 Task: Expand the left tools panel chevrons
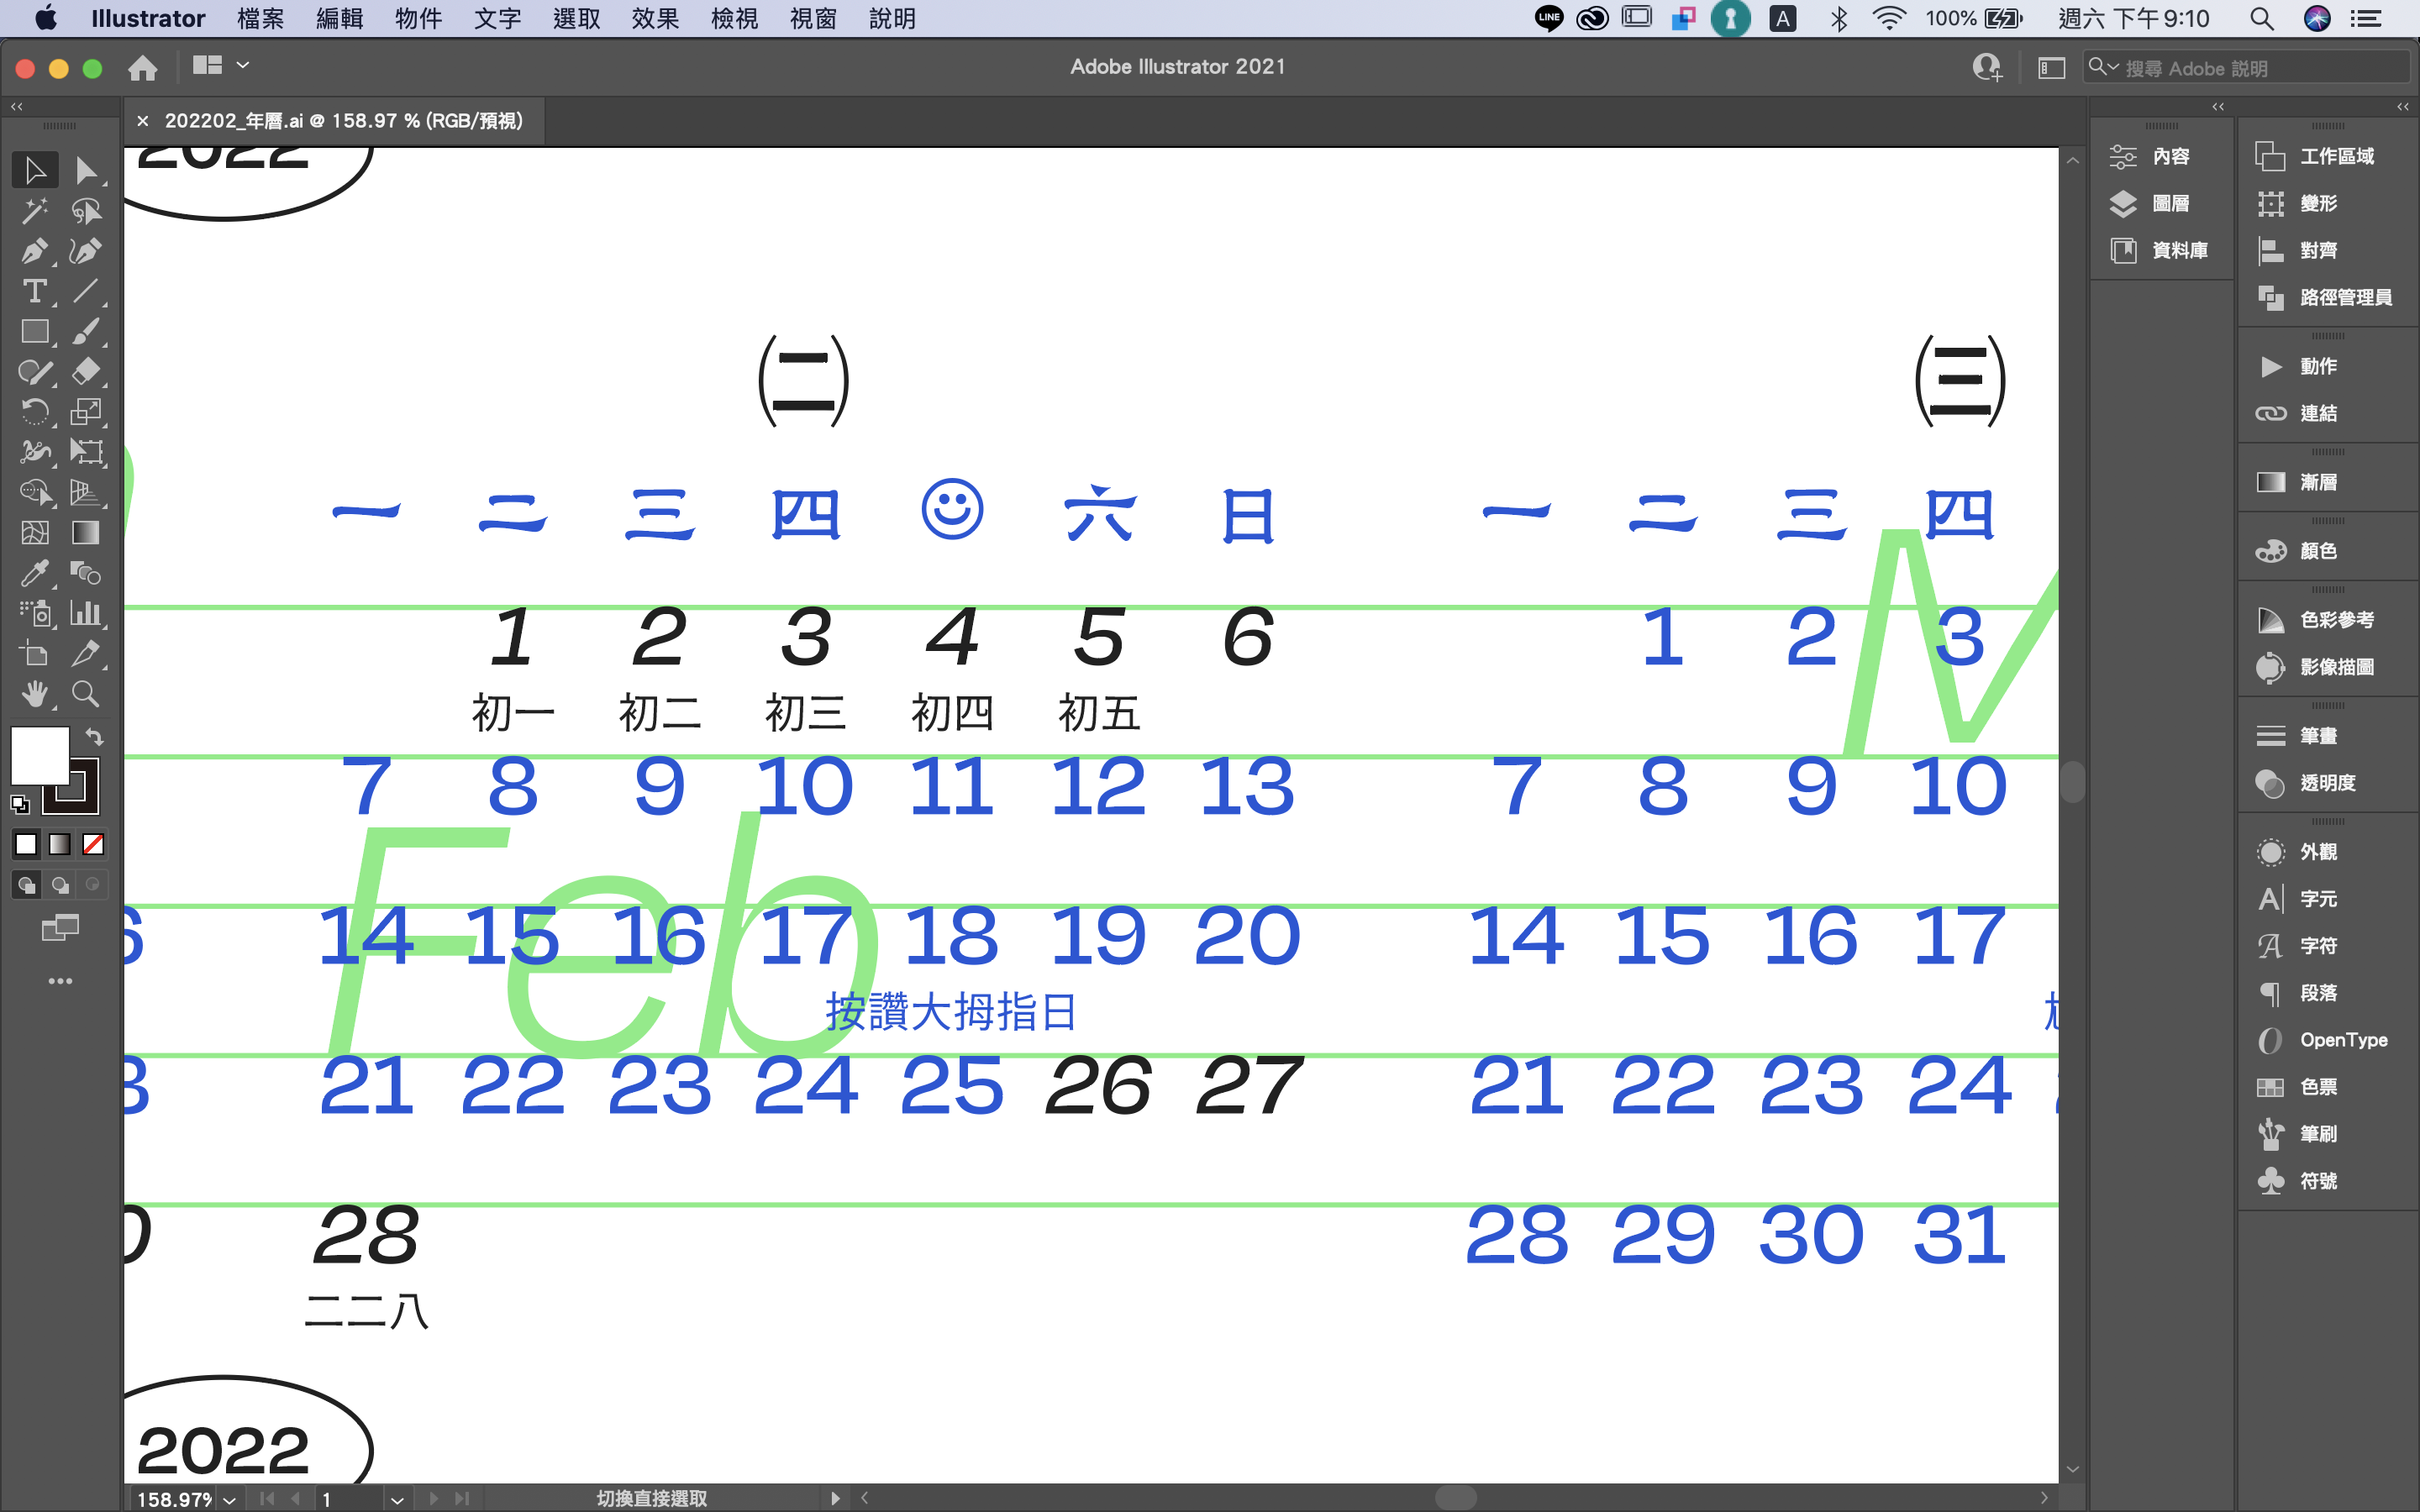click(17, 106)
